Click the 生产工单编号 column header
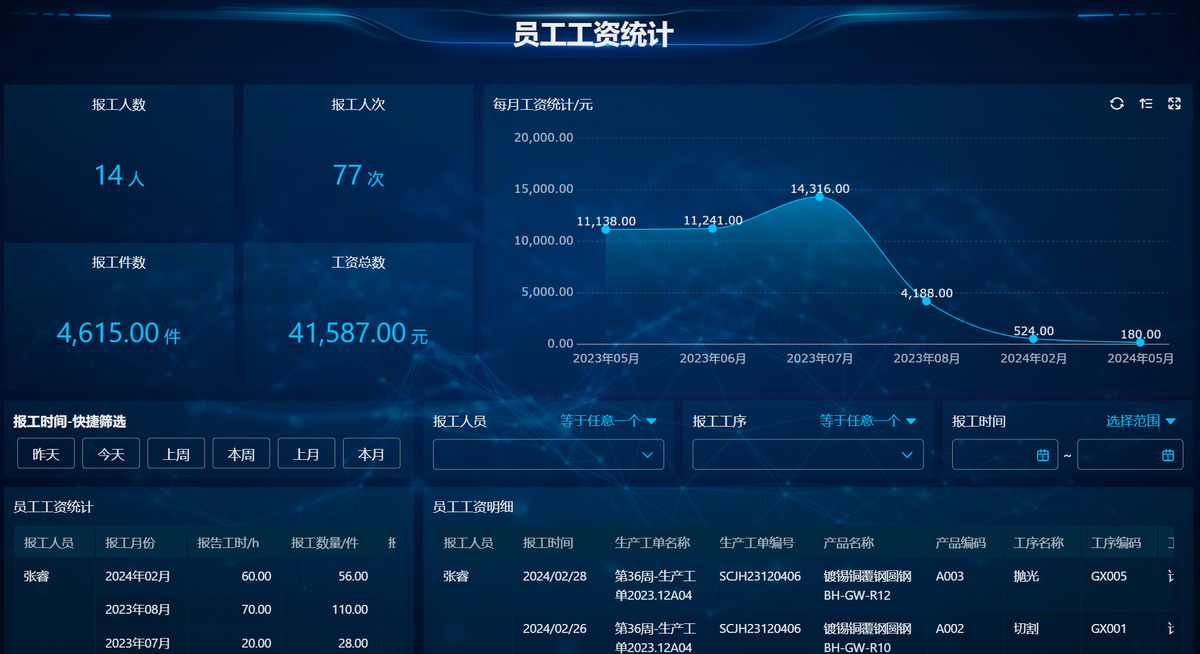 tap(757, 543)
